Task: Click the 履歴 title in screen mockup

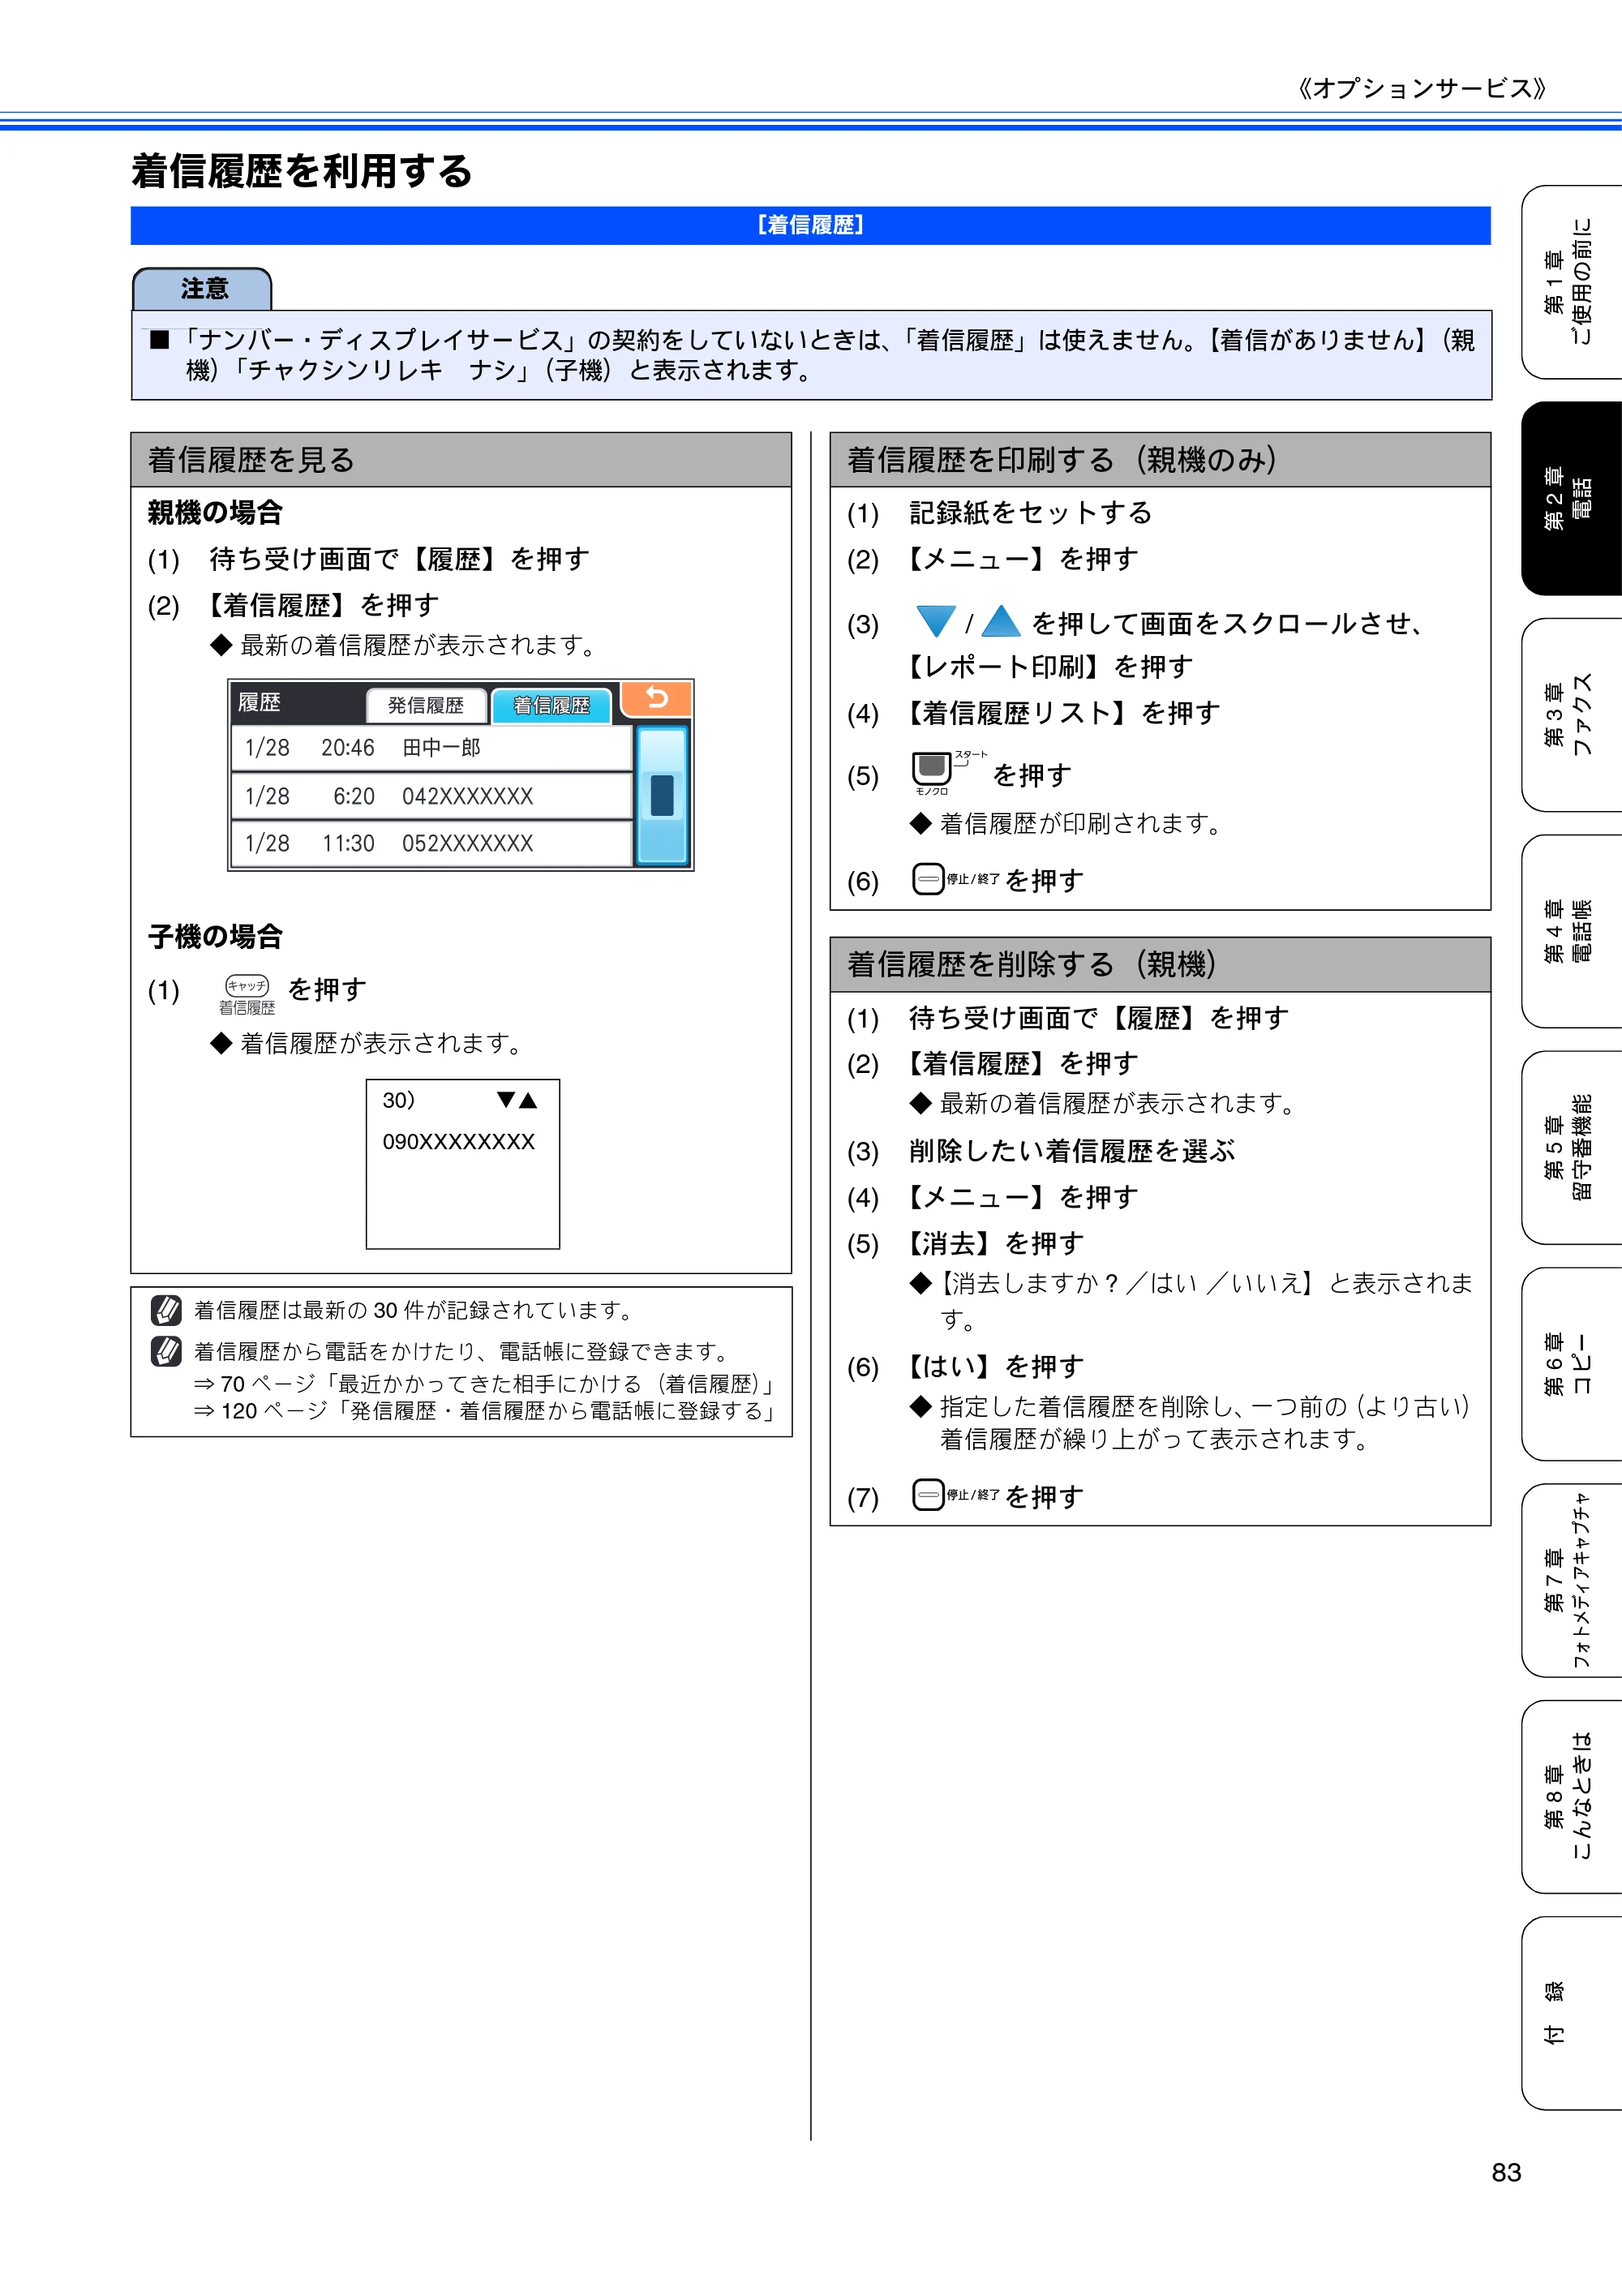Action: coord(259,703)
